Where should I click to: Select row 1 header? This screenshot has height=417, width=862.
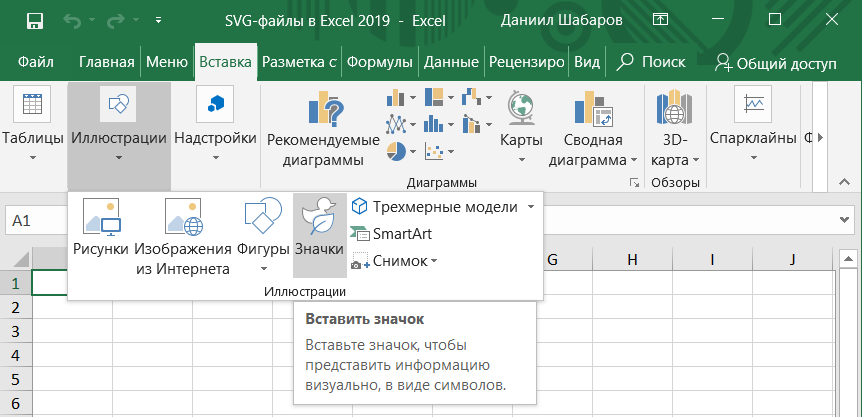(x=16, y=283)
